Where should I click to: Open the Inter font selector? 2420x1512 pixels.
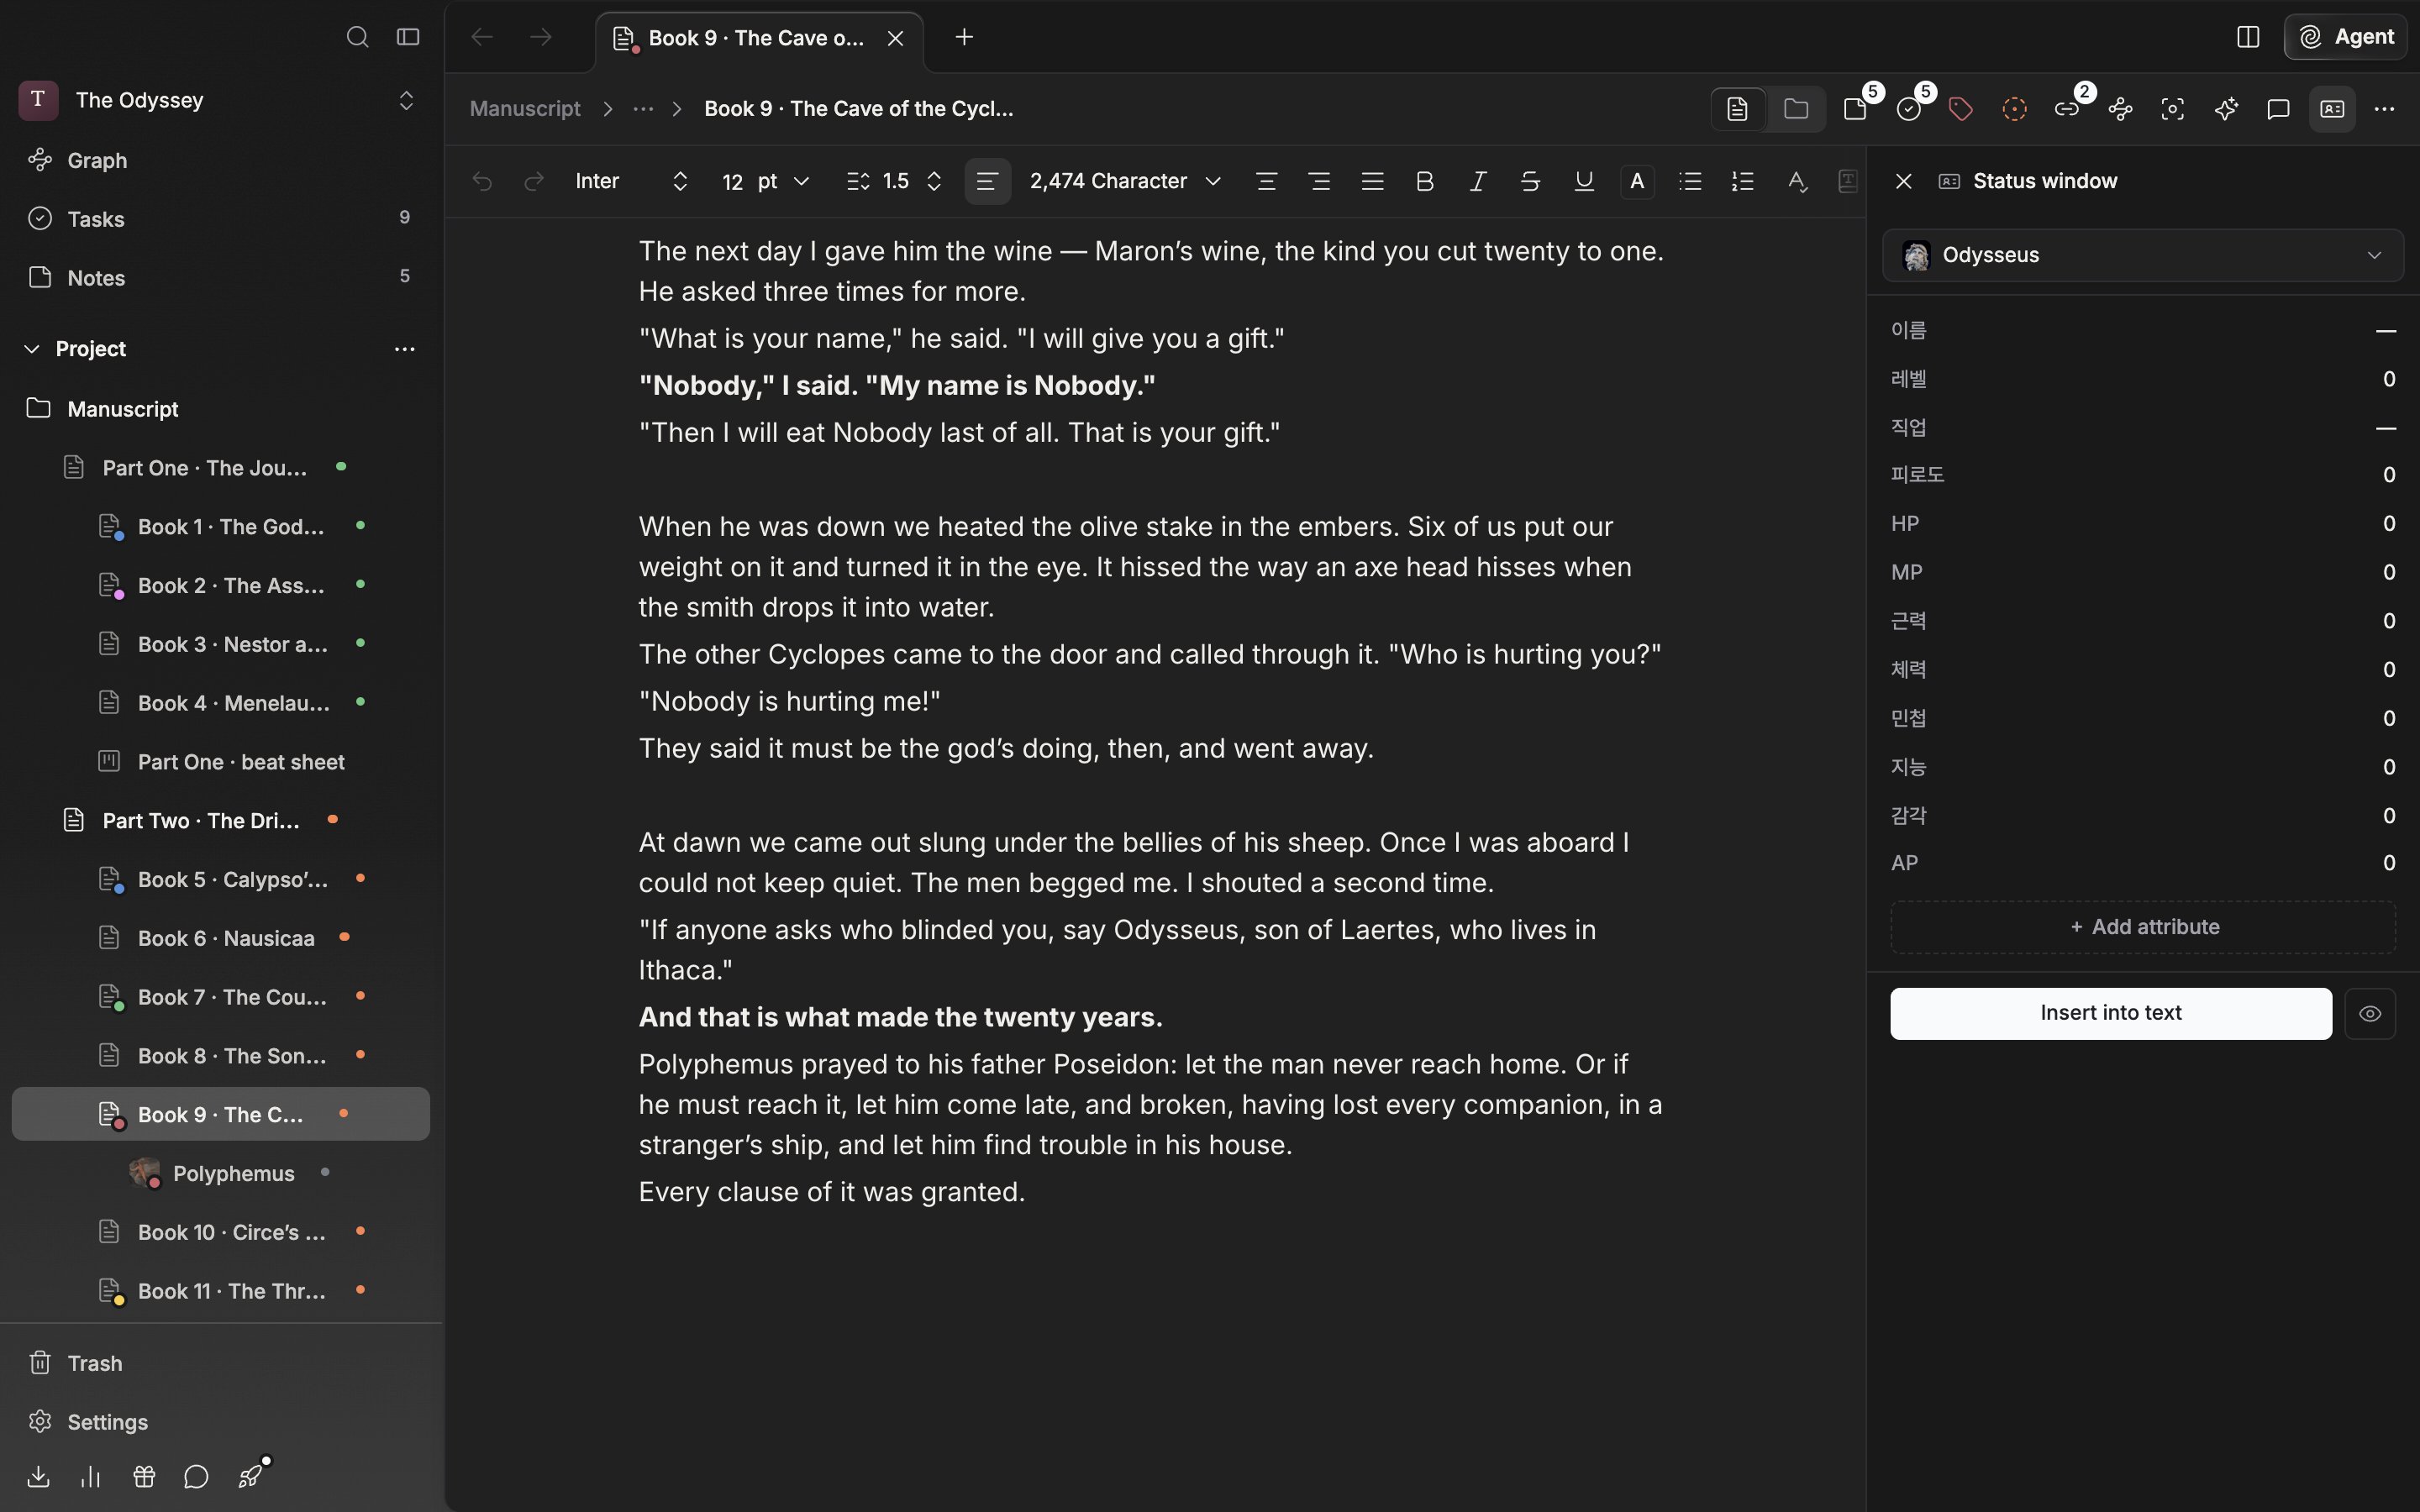coord(631,181)
